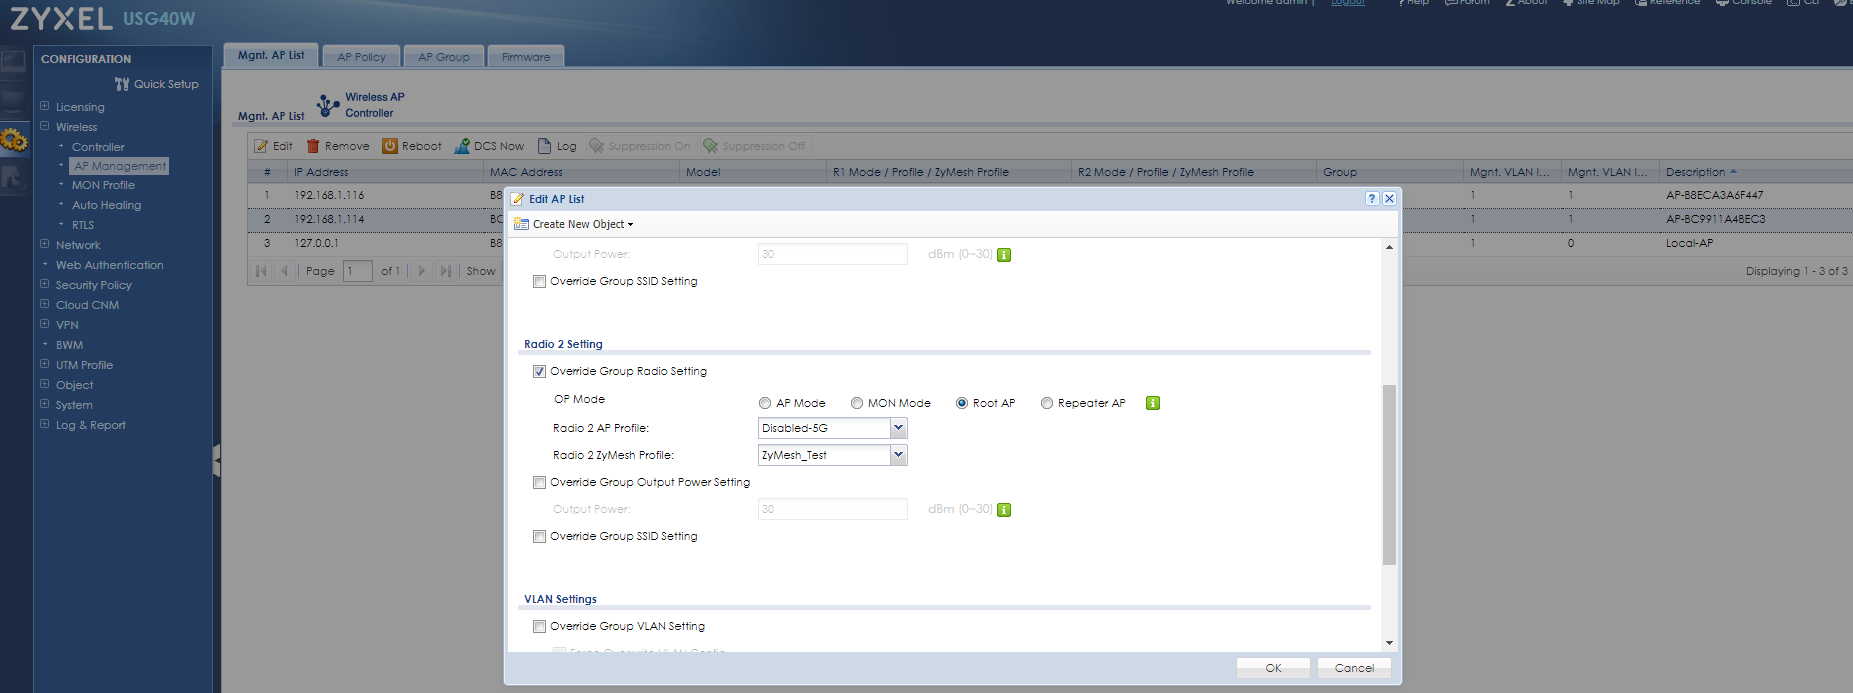Click the green info icon beside Repeater AP
1853x693 pixels.
coord(1152,403)
